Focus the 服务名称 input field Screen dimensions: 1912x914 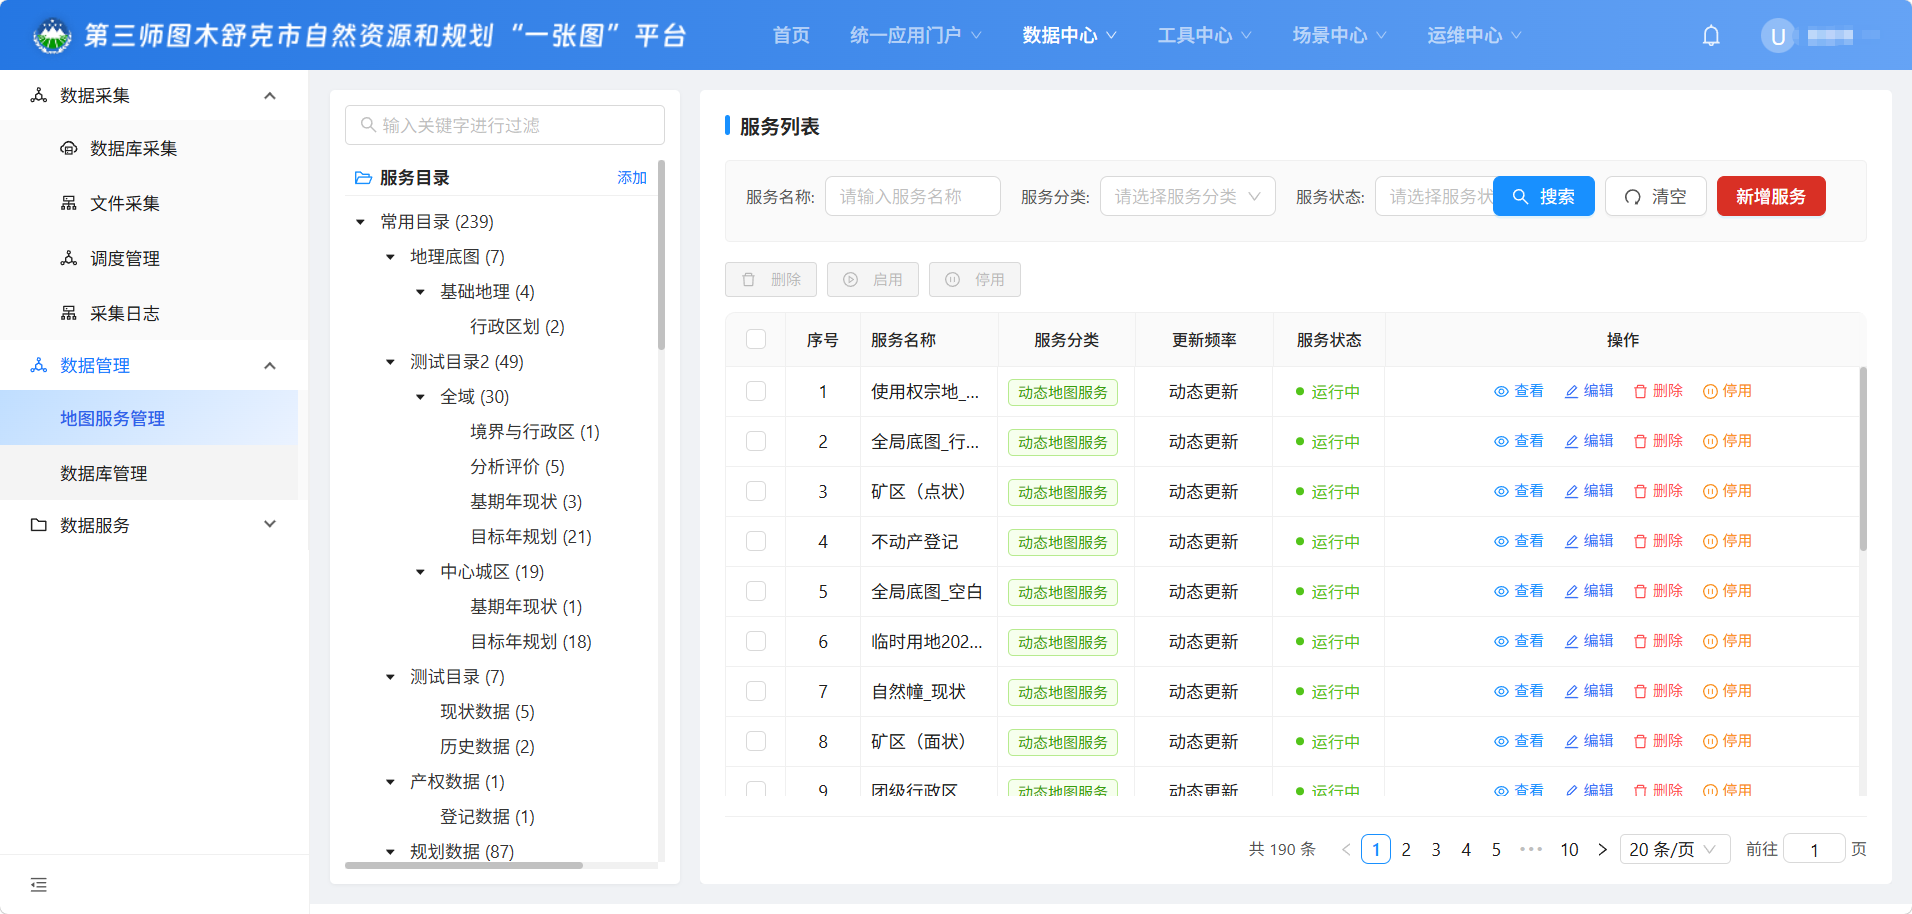click(912, 196)
